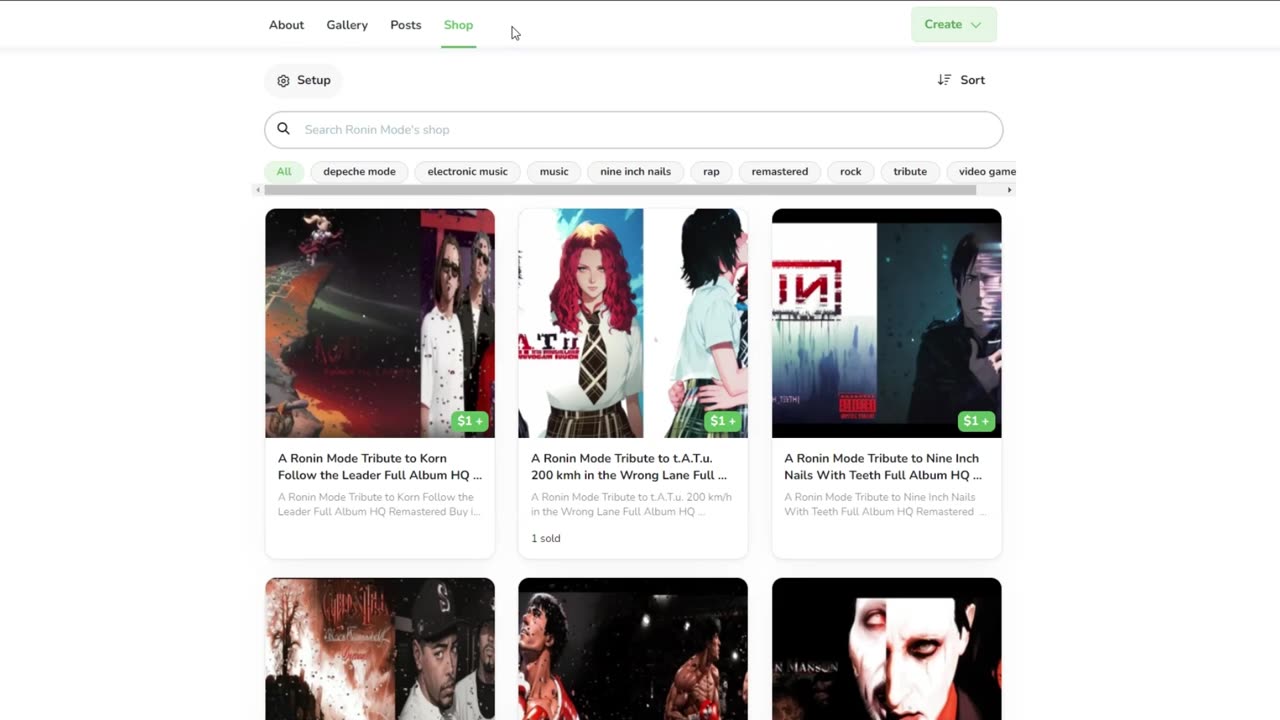1280x720 pixels.
Task: Click the Setup gear icon
Action: 283,81
